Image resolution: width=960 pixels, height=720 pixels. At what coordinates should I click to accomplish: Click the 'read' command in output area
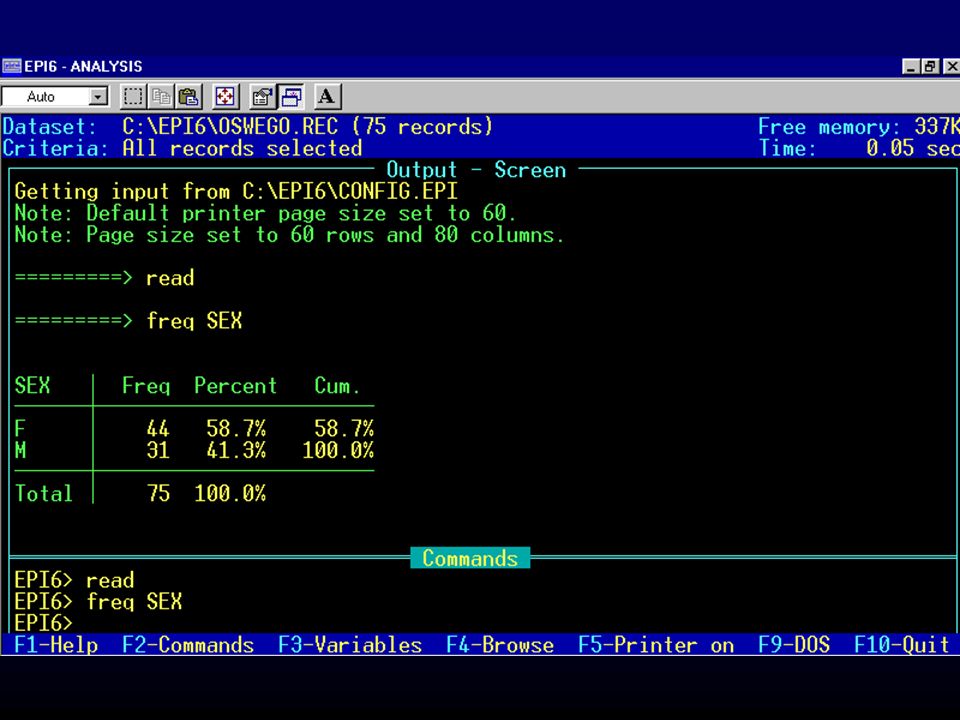click(x=170, y=278)
